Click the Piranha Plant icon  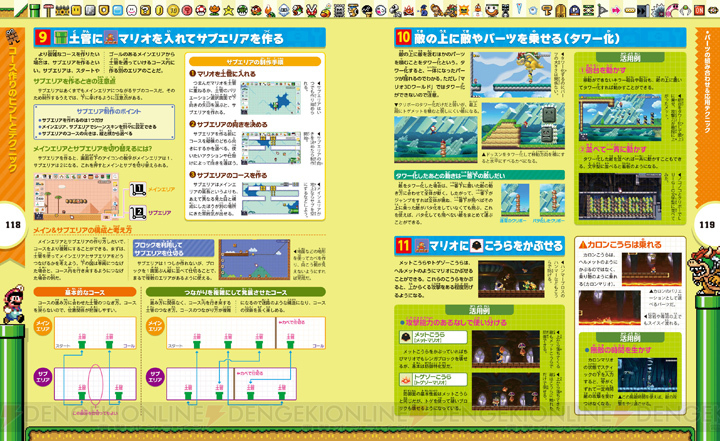click(x=311, y=10)
